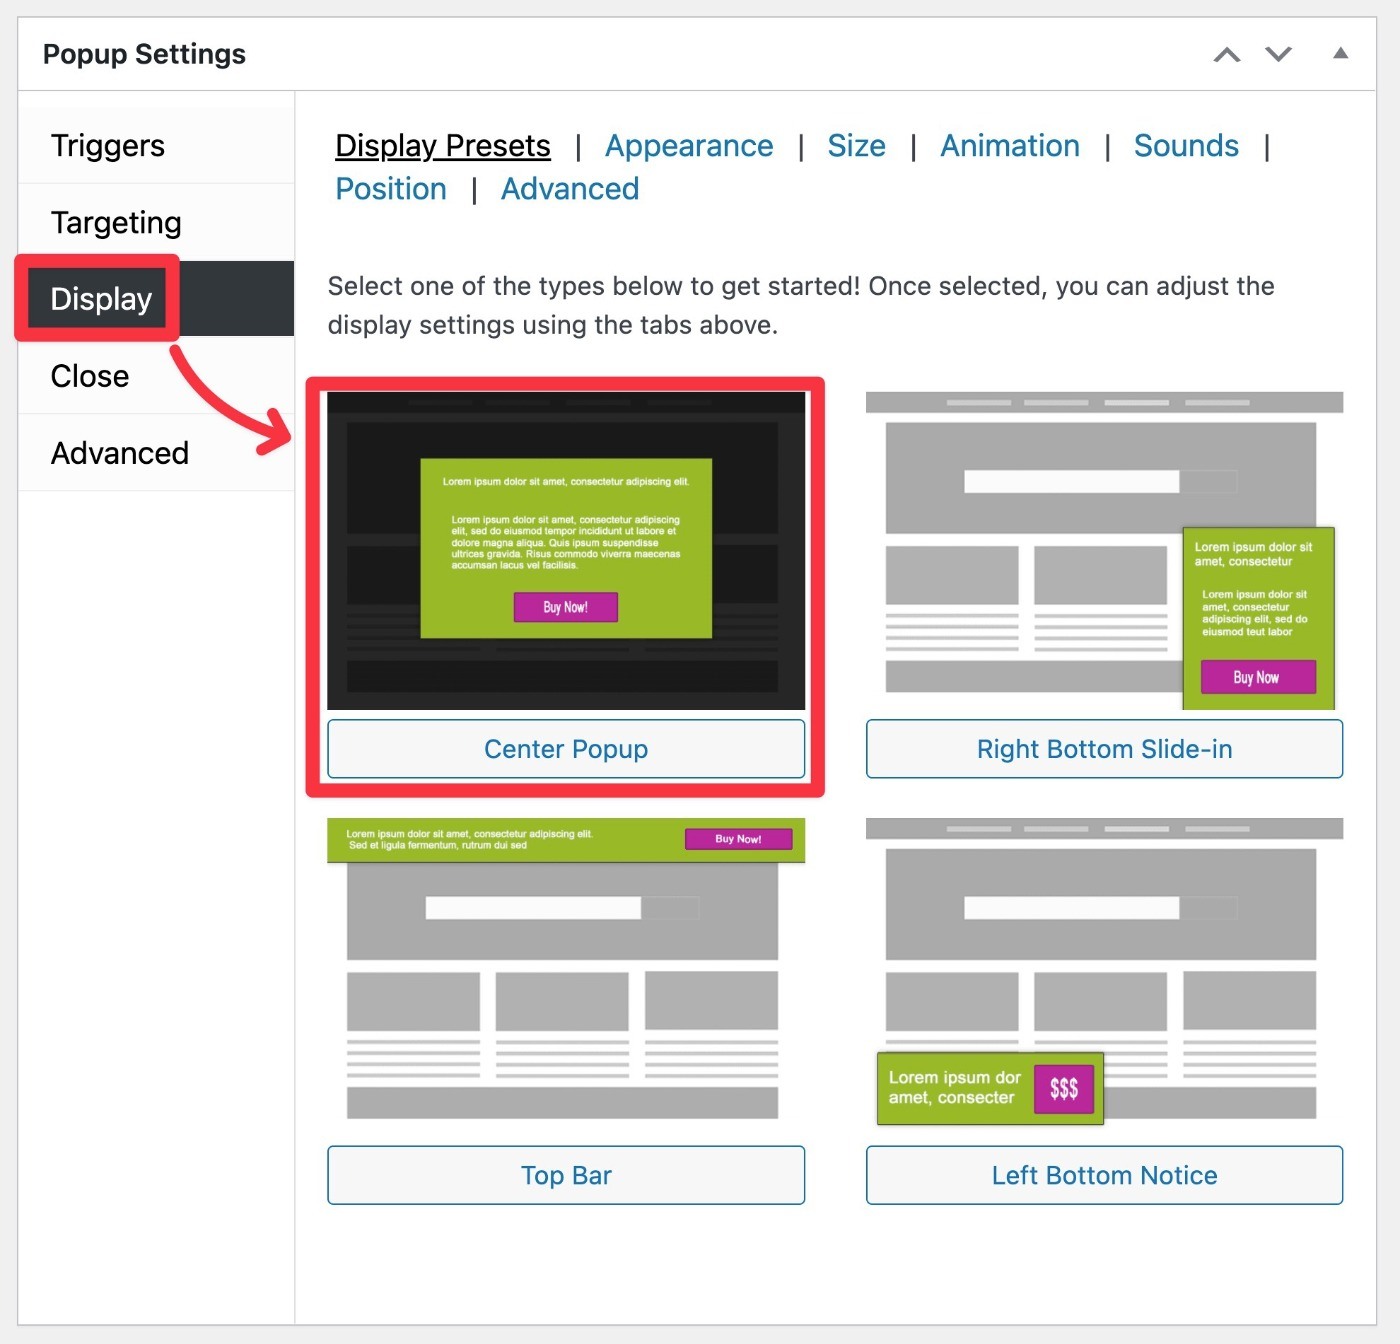The image size is (1400, 1344).
Task: Open the Triggers settings tab
Action: point(156,146)
